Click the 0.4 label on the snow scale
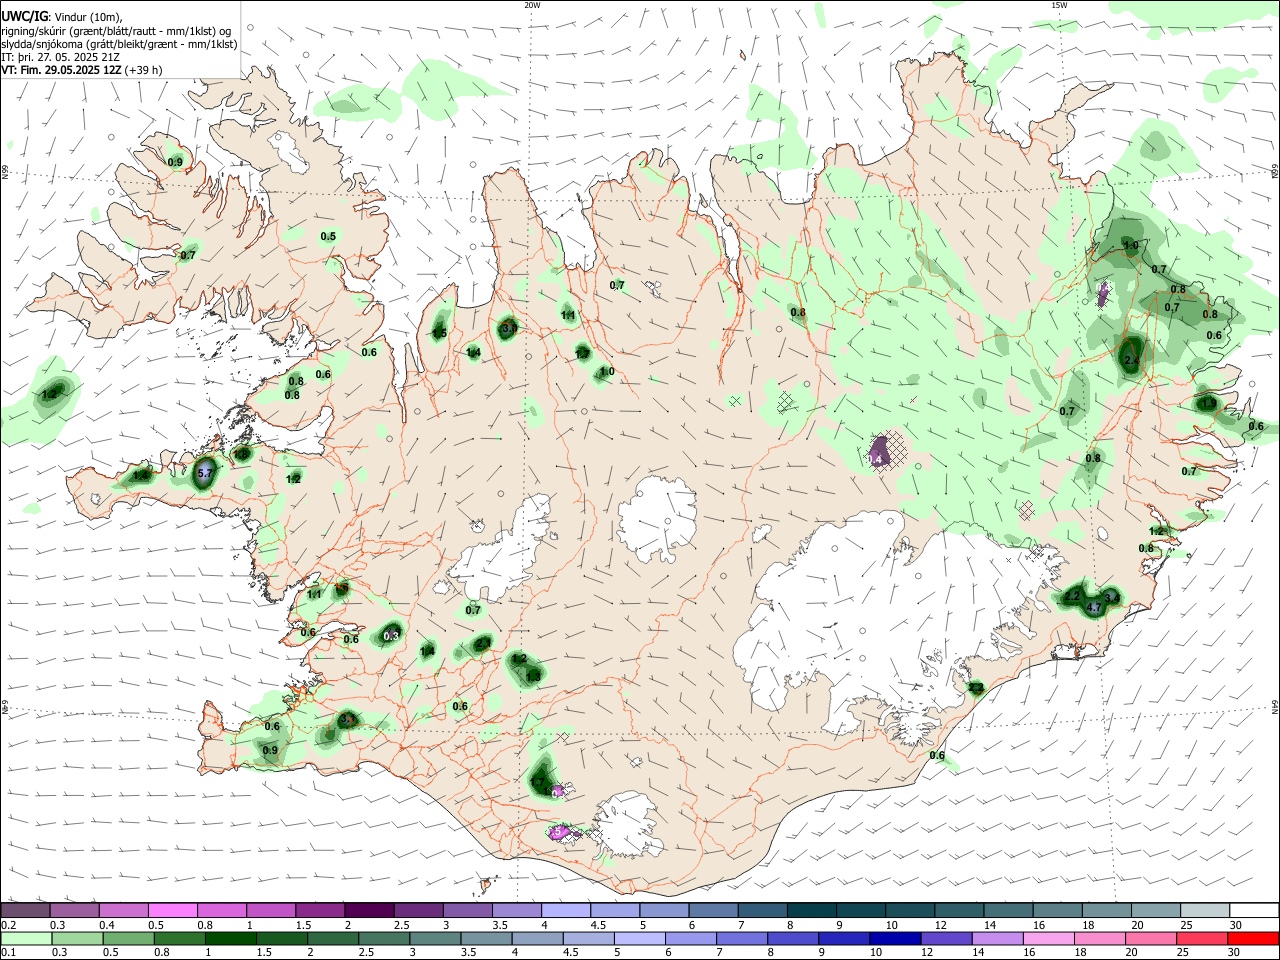Screen dimensions: 1280x960 pos(107,925)
